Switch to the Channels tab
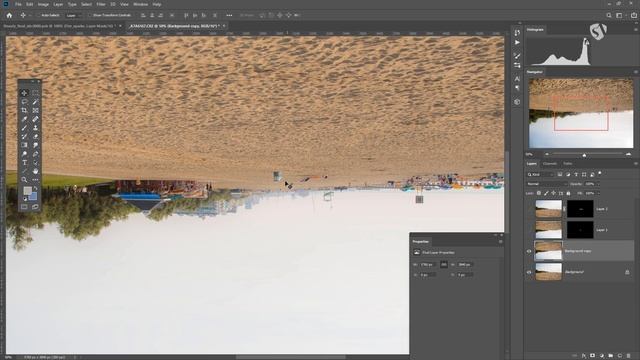Viewport: 640px width, 360px height. click(550, 164)
